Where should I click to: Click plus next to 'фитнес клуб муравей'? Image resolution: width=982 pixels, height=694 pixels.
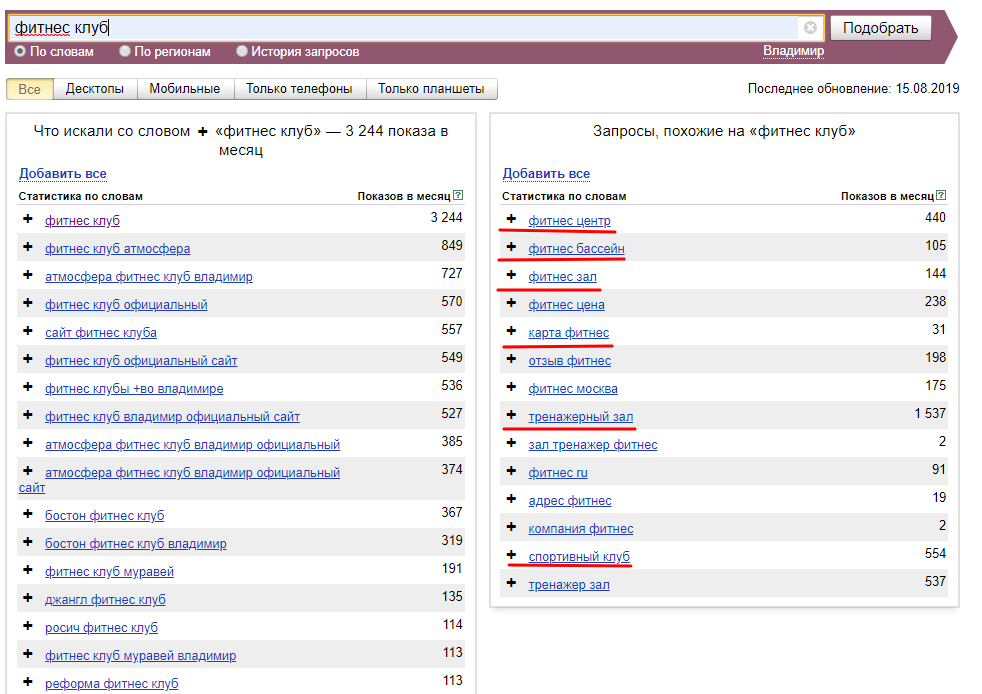pyautogui.click(x=28, y=569)
